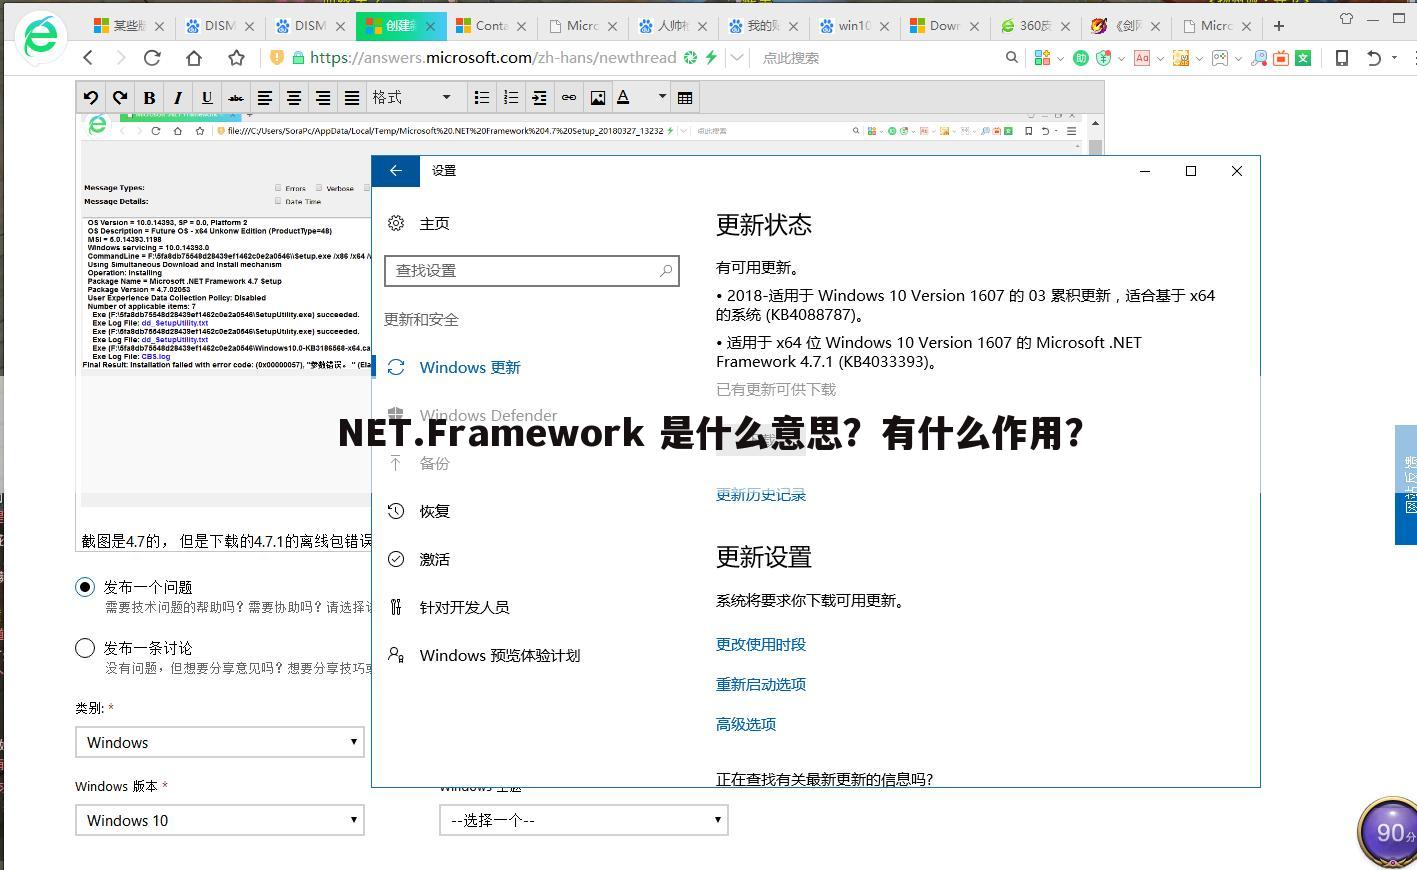This screenshot has width=1417, height=870.
Task: Expand the font color dropdown arrow
Action: point(661,97)
